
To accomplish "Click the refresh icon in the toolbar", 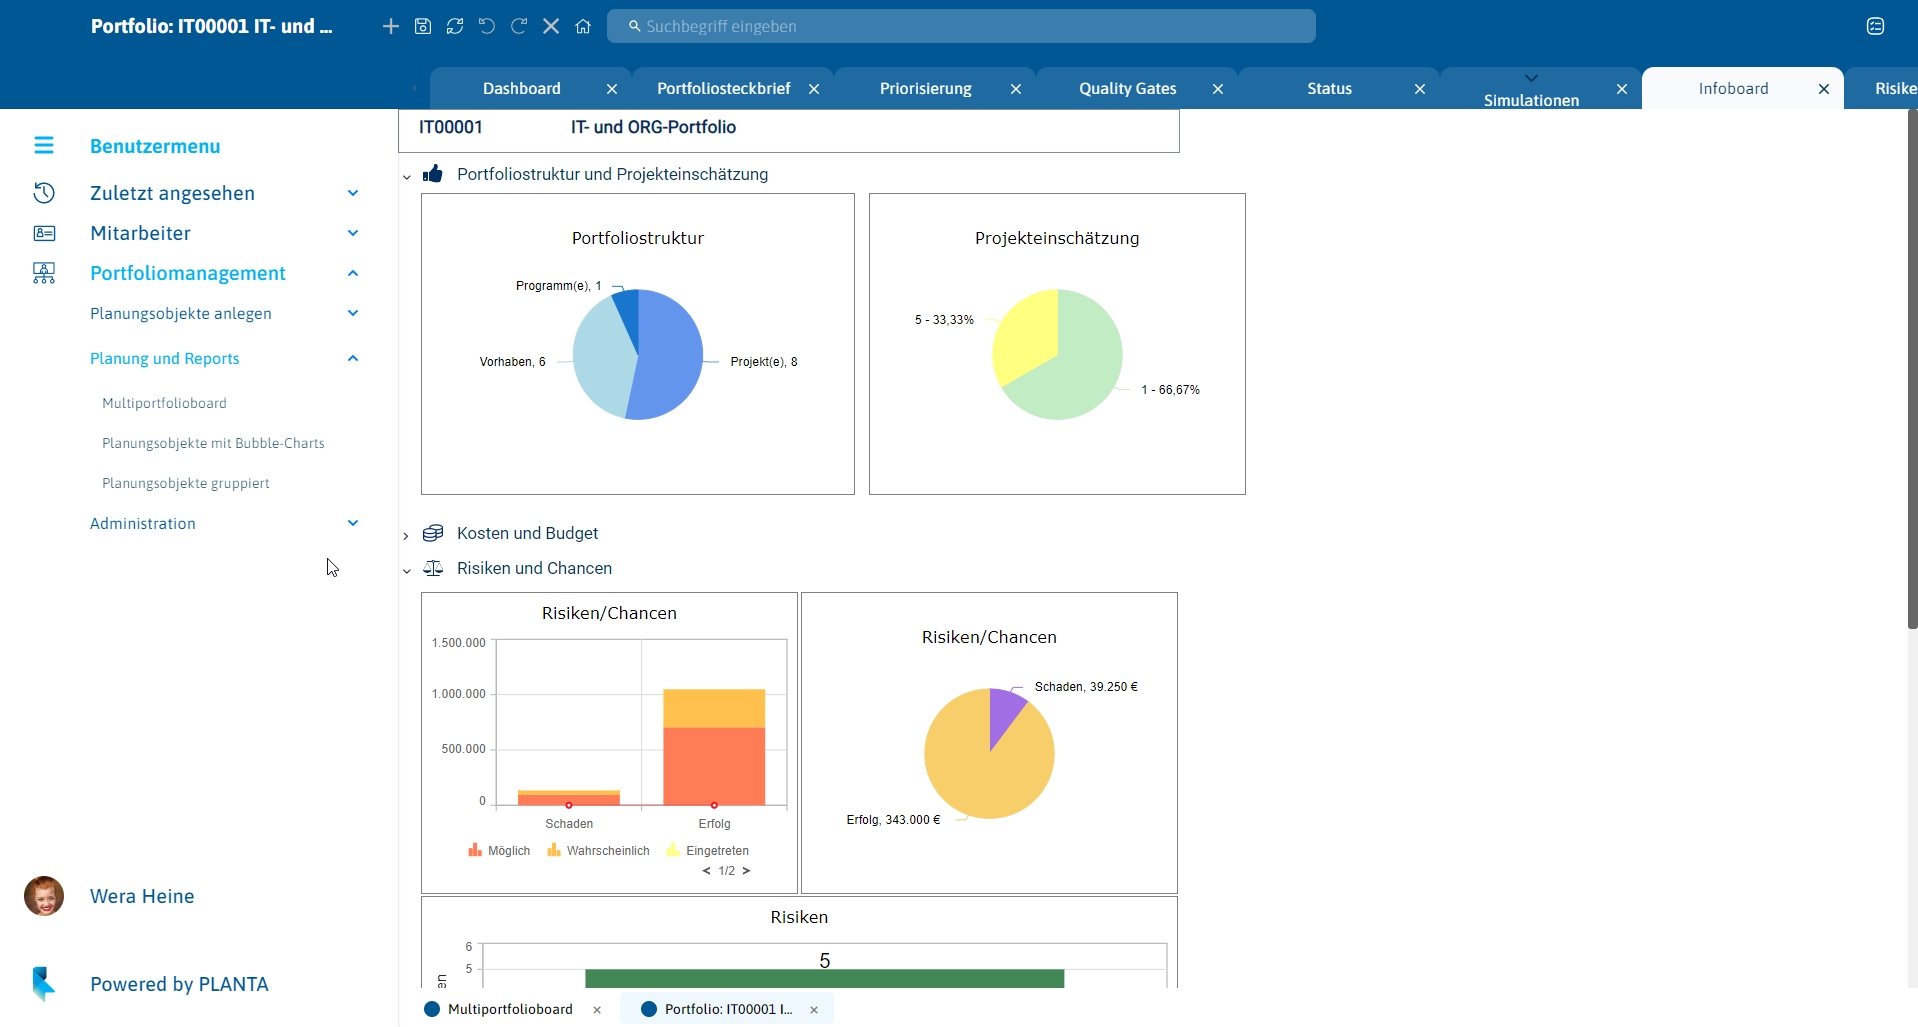I will tap(455, 26).
